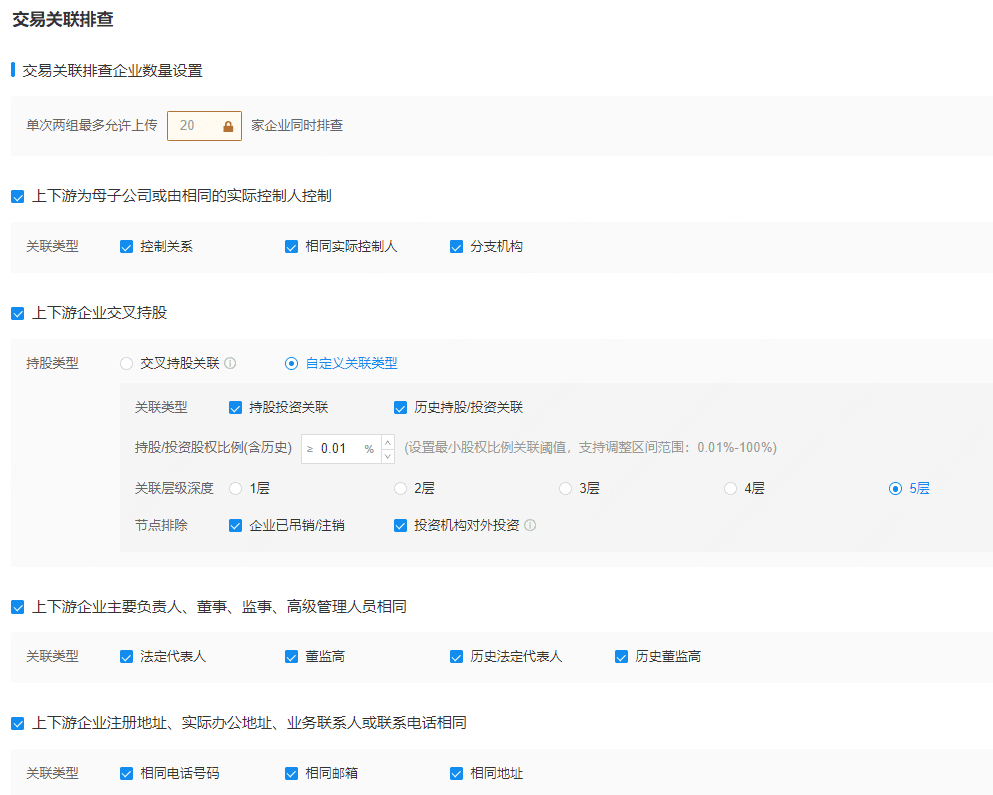Pick the 4层 depth radio button
Image resolution: width=993 pixels, height=795 pixels.
pos(730,488)
